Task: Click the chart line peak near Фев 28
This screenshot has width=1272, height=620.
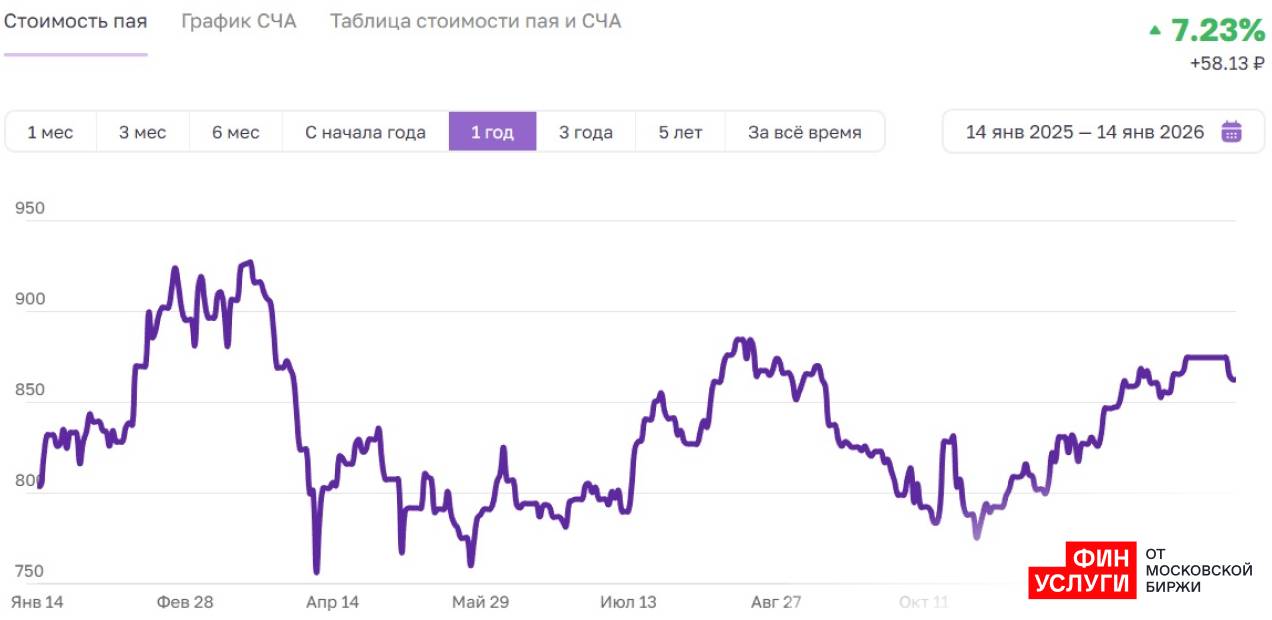Action: 175,269
